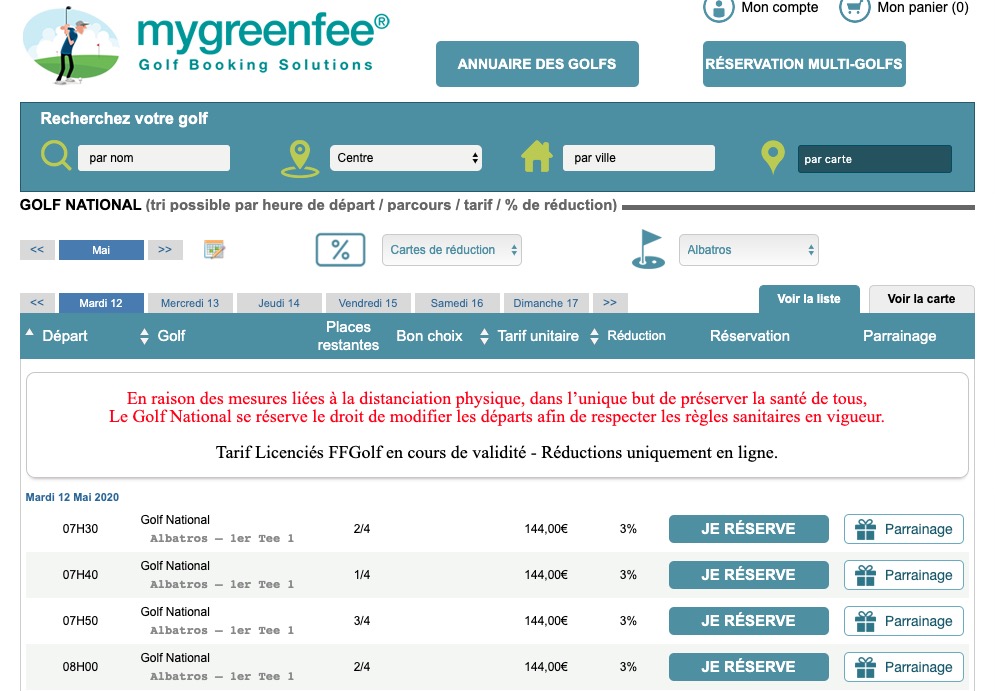Viewport: 995px width, 691px height.
Task: Click the 144,00€ price for 07H40
Action: click(x=546, y=575)
